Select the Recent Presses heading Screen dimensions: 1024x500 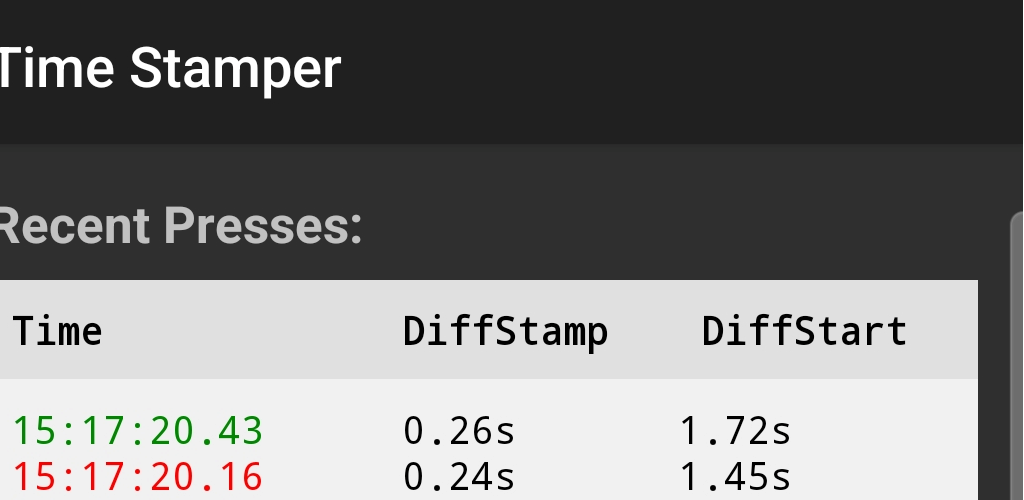(x=180, y=226)
